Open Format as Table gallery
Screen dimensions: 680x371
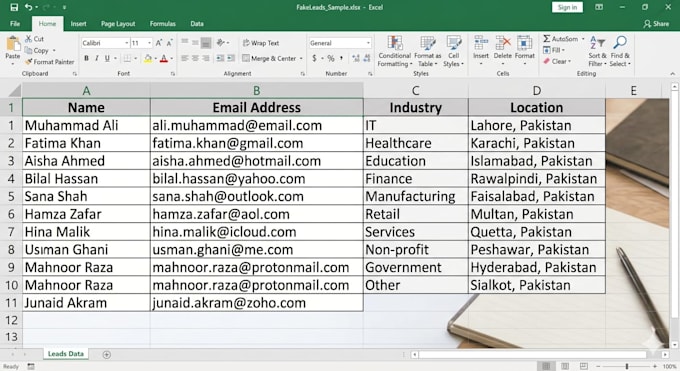tap(428, 51)
